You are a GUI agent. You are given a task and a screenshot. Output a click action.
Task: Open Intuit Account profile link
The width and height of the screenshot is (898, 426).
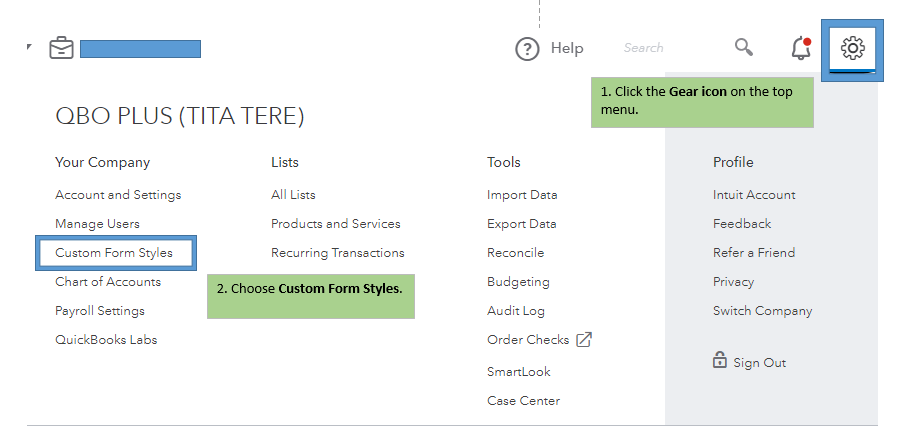(754, 195)
